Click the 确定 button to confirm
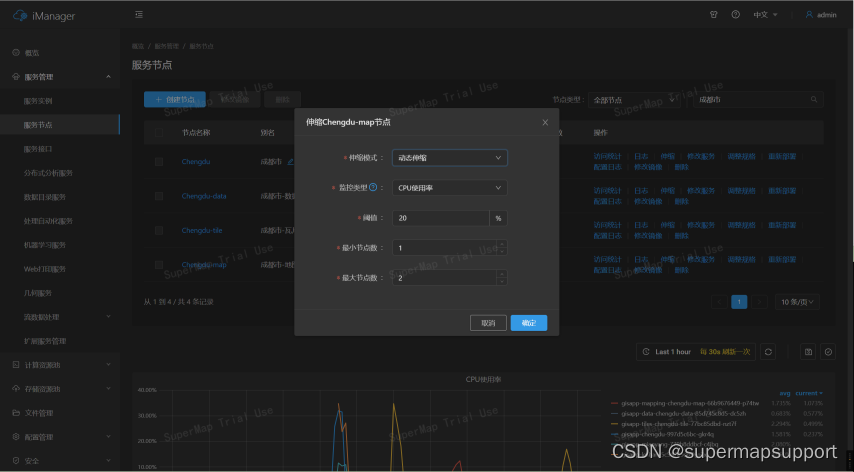 tap(528, 323)
